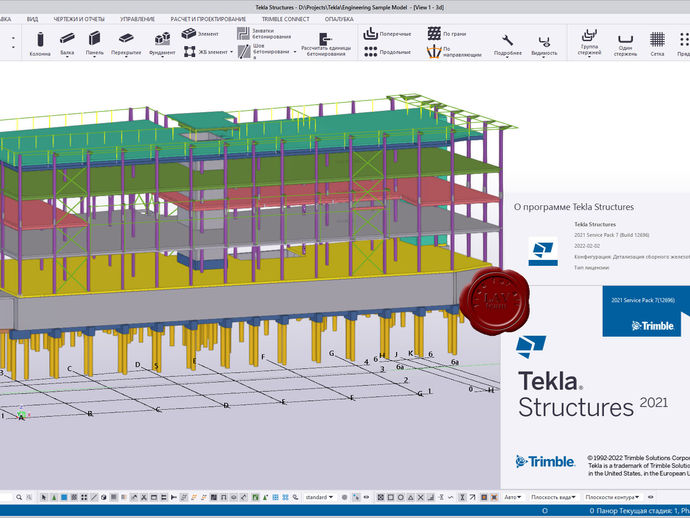Expand the dropdown arrow under Видимость
690x518 pixels.
pos(544,57)
